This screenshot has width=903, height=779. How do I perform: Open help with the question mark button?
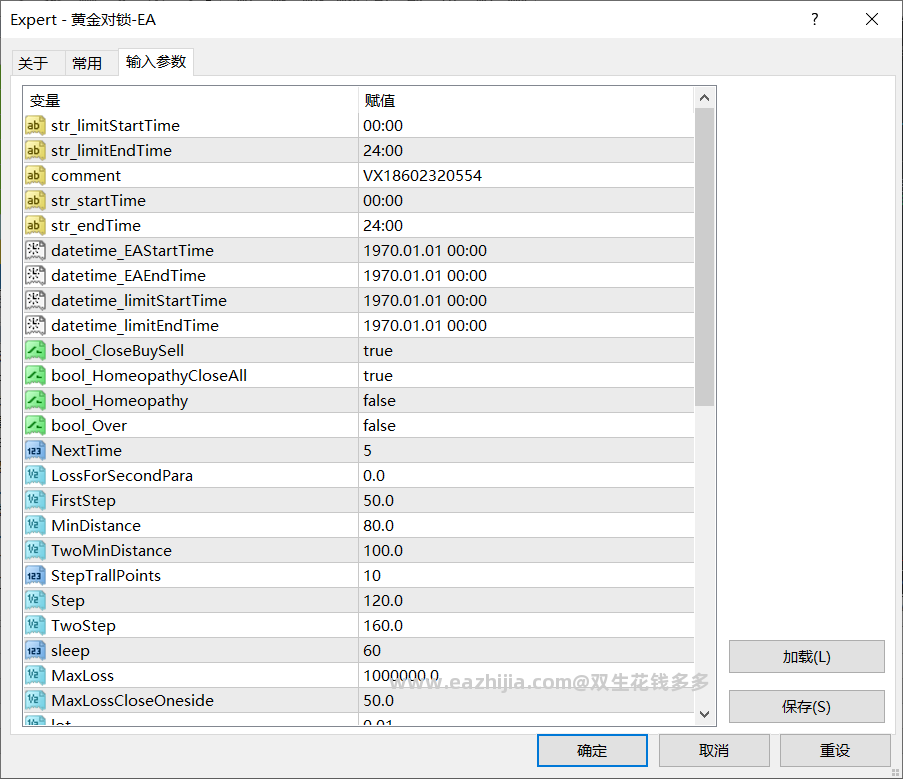tap(815, 20)
